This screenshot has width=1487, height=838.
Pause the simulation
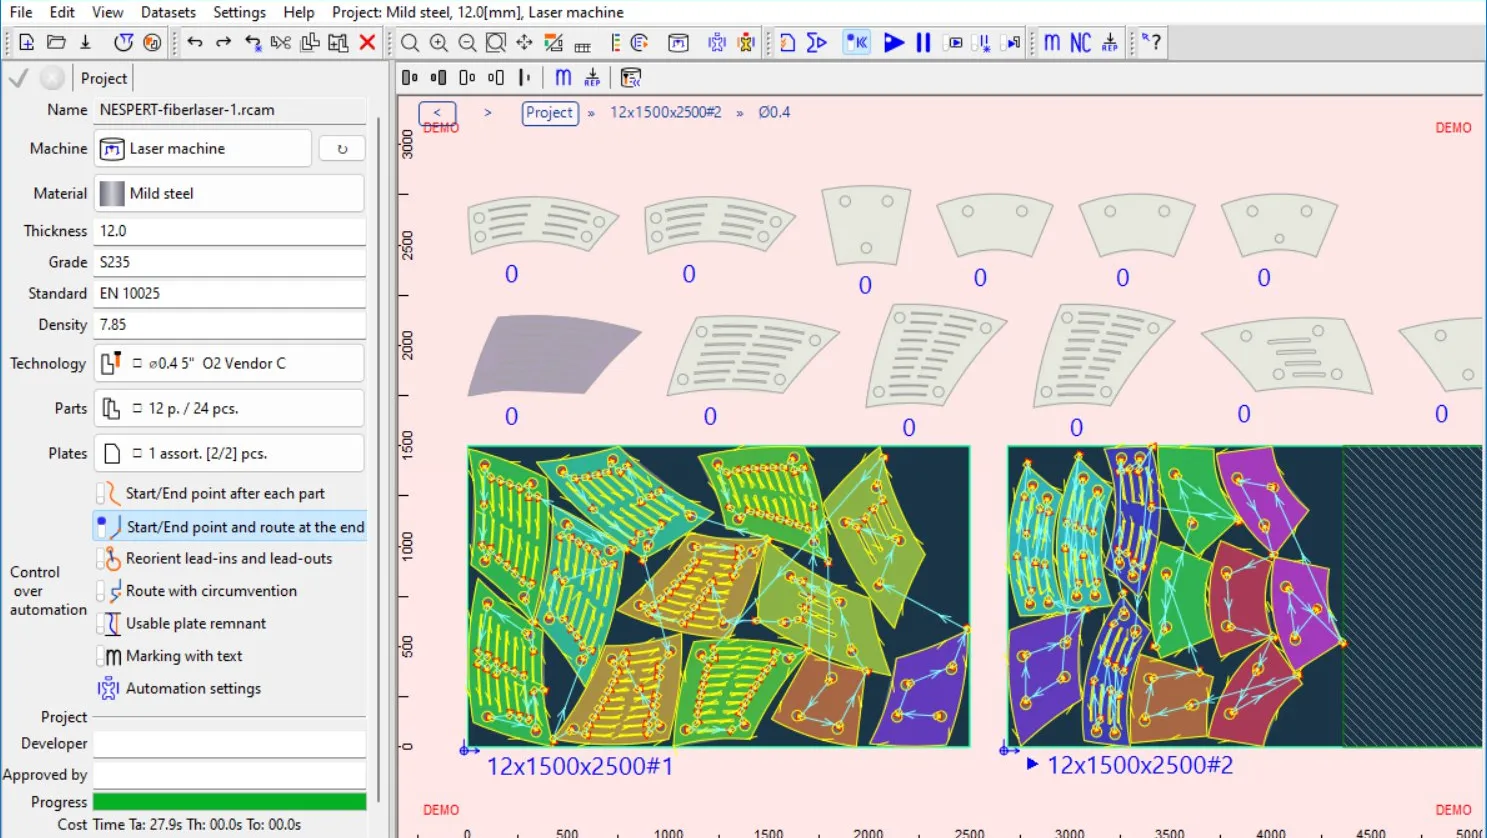922,43
